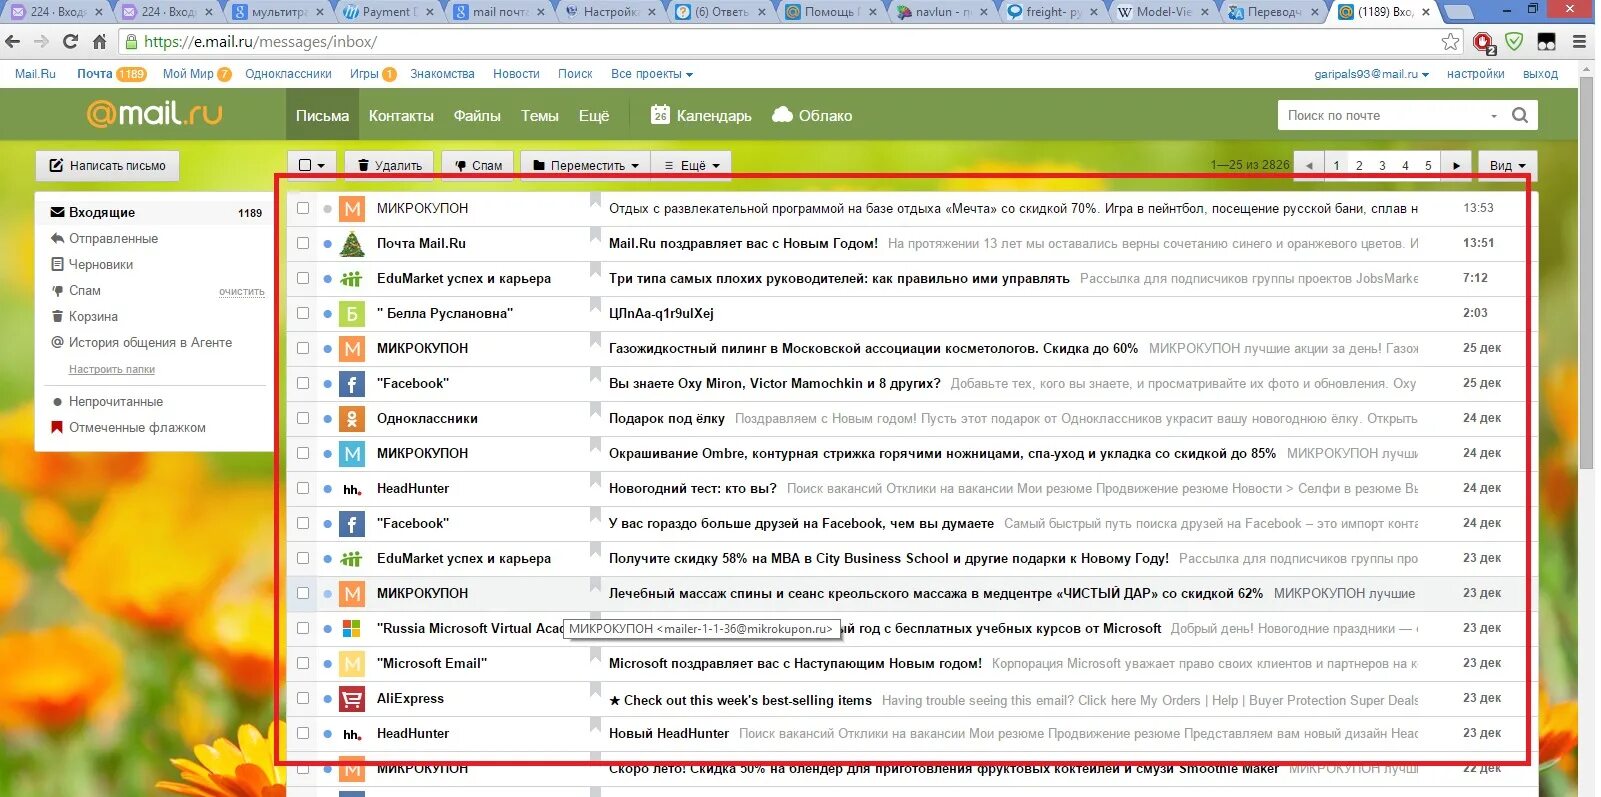Click Facebook avatar for Oxy Miron email

pyautogui.click(x=352, y=383)
